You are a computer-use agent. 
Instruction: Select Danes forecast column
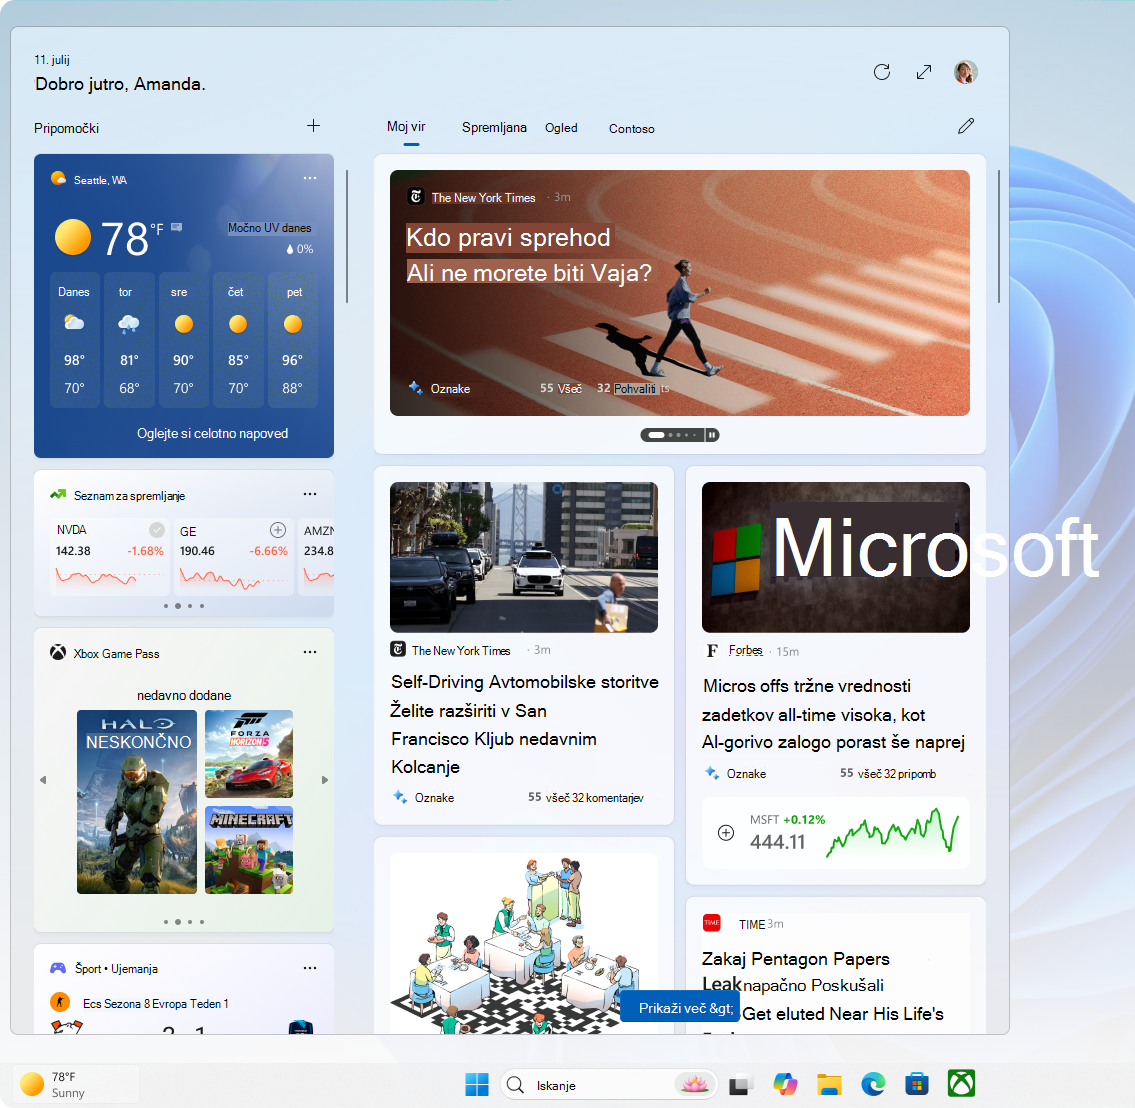pos(74,340)
